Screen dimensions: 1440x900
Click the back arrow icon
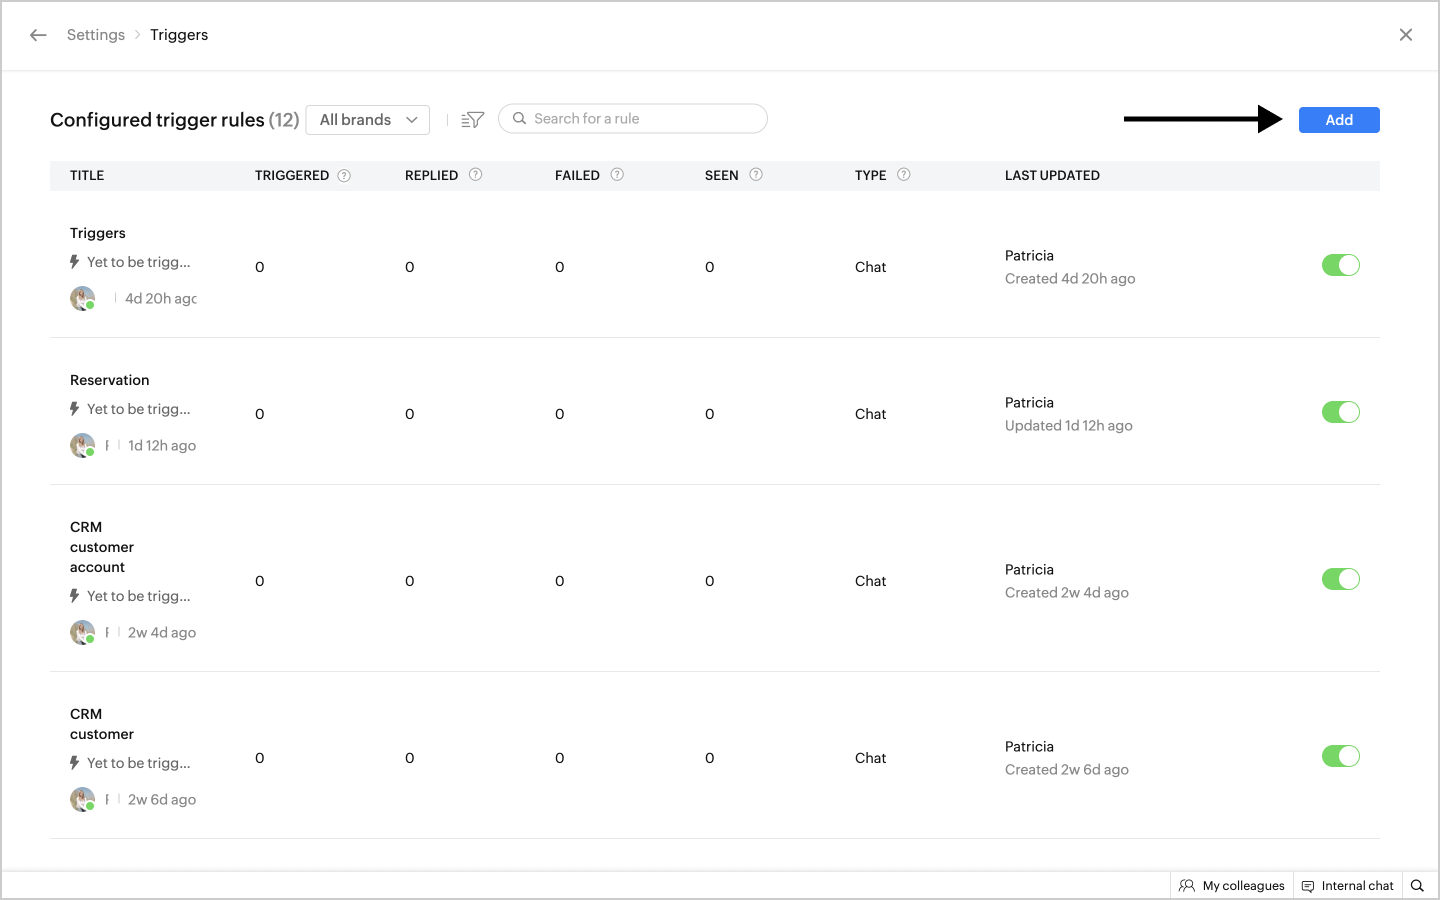[38, 35]
